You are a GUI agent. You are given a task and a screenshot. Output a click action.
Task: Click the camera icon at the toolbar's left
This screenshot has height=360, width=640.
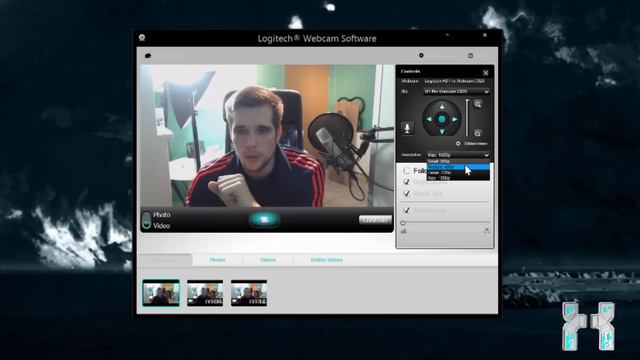pyautogui.click(x=148, y=56)
